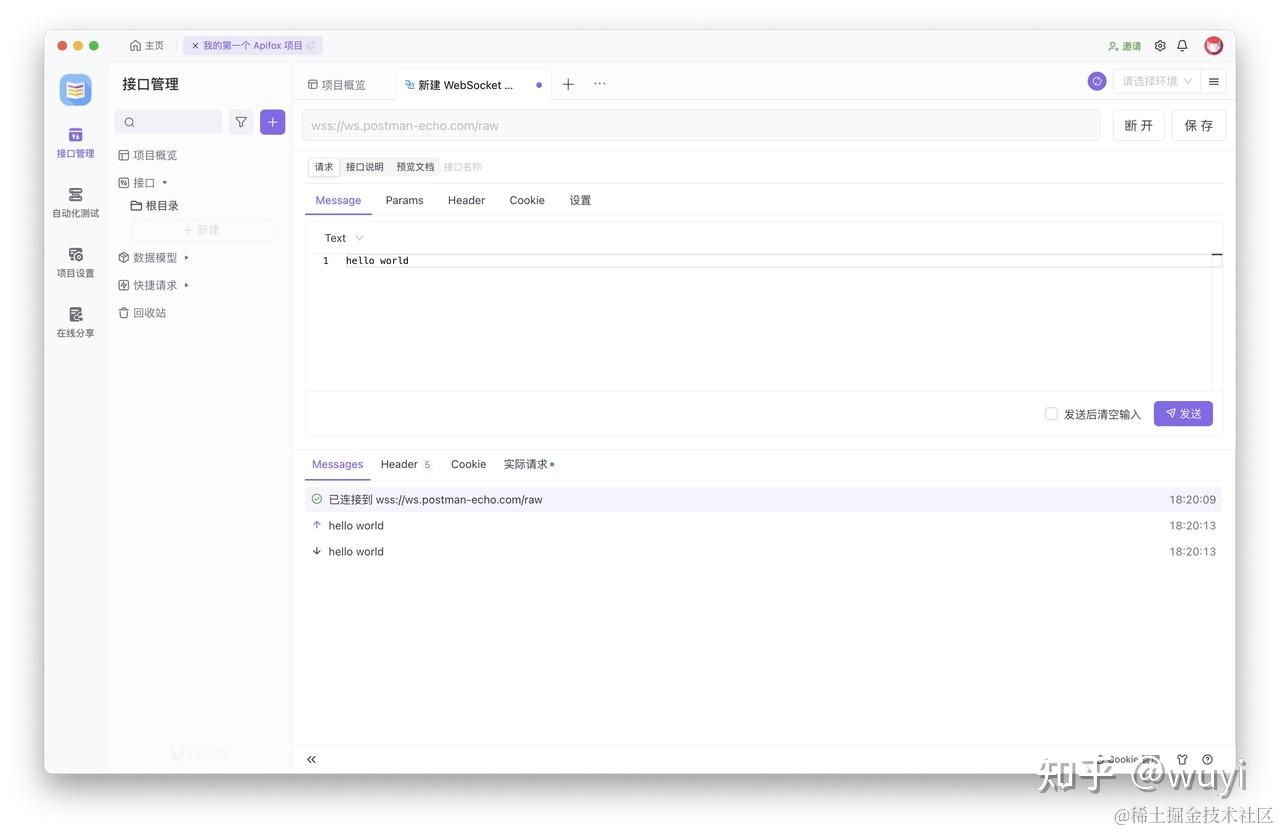Click the 邀请 invite link
Screen dimensions: 1280x832
(1125, 46)
